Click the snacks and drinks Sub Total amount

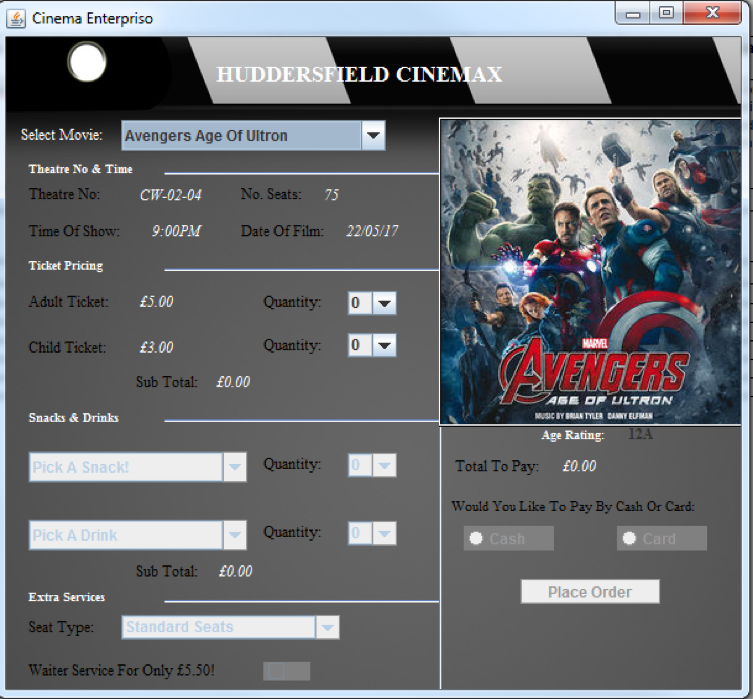pyautogui.click(x=235, y=571)
